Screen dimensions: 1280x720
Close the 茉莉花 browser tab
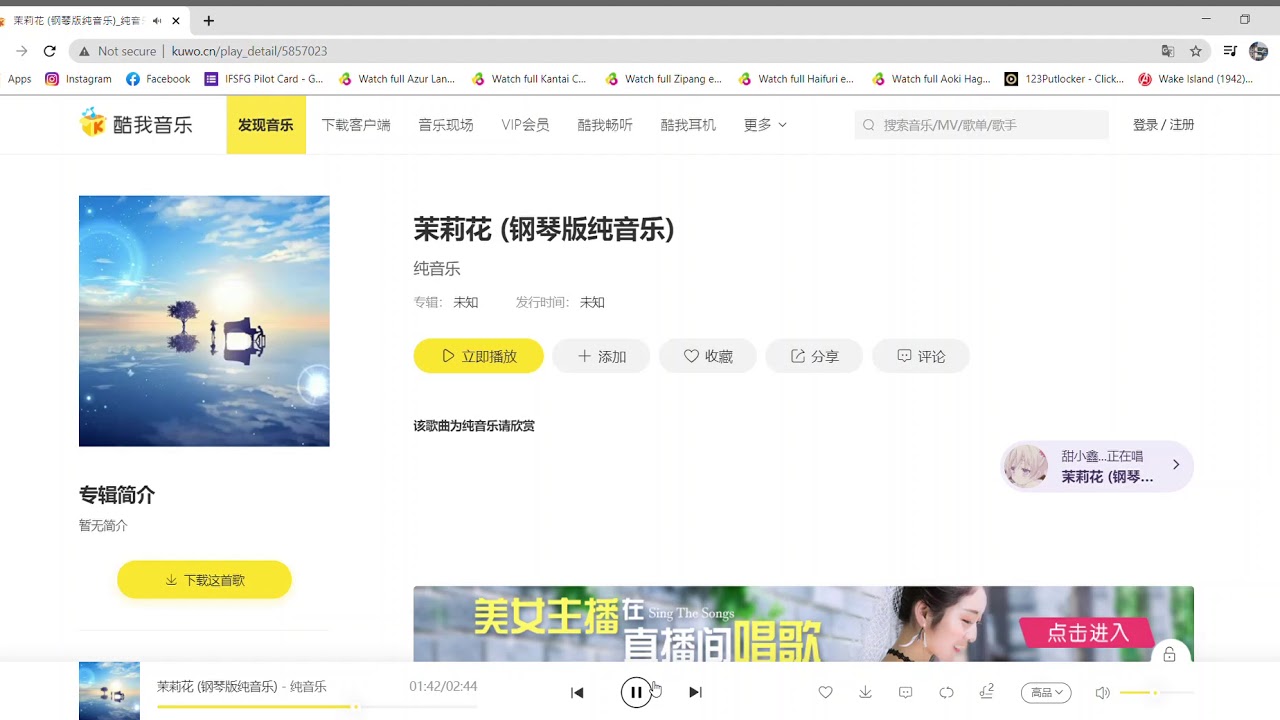tap(177, 21)
